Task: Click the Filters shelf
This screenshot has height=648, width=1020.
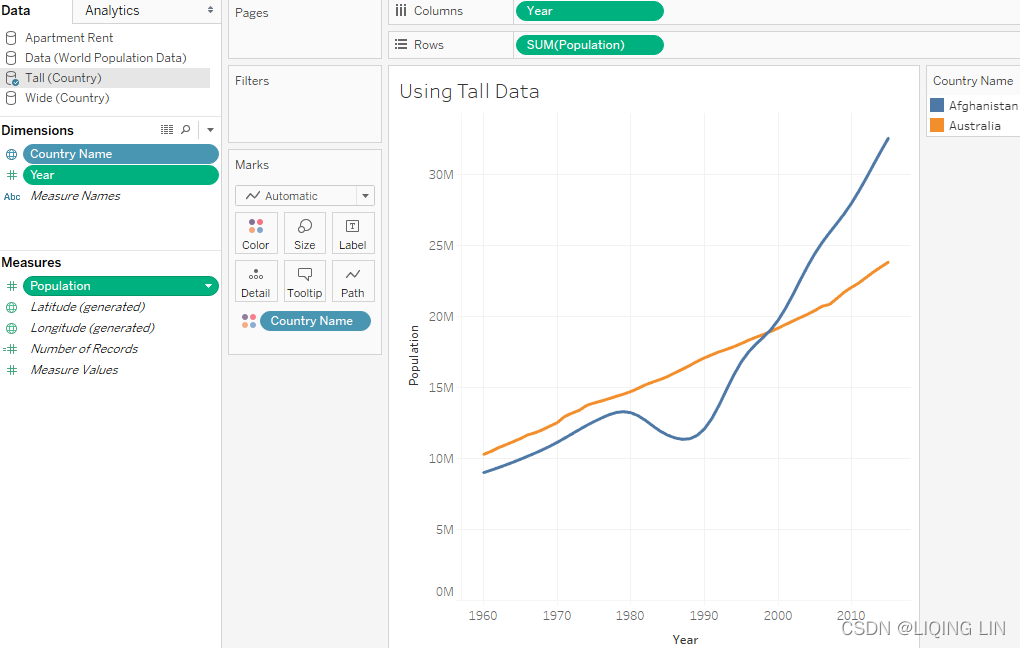Action: (x=304, y=104)
